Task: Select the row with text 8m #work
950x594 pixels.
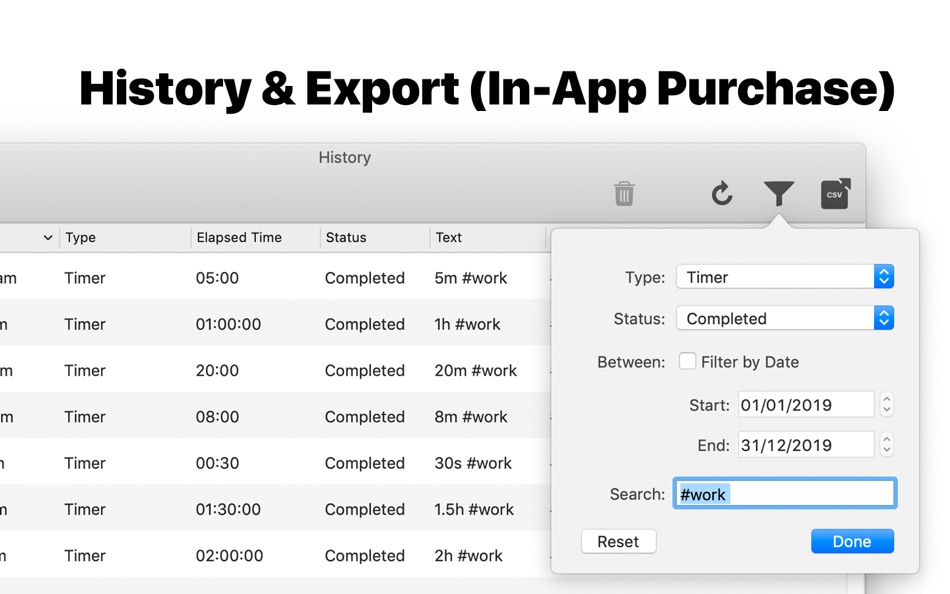Action: 276,416
